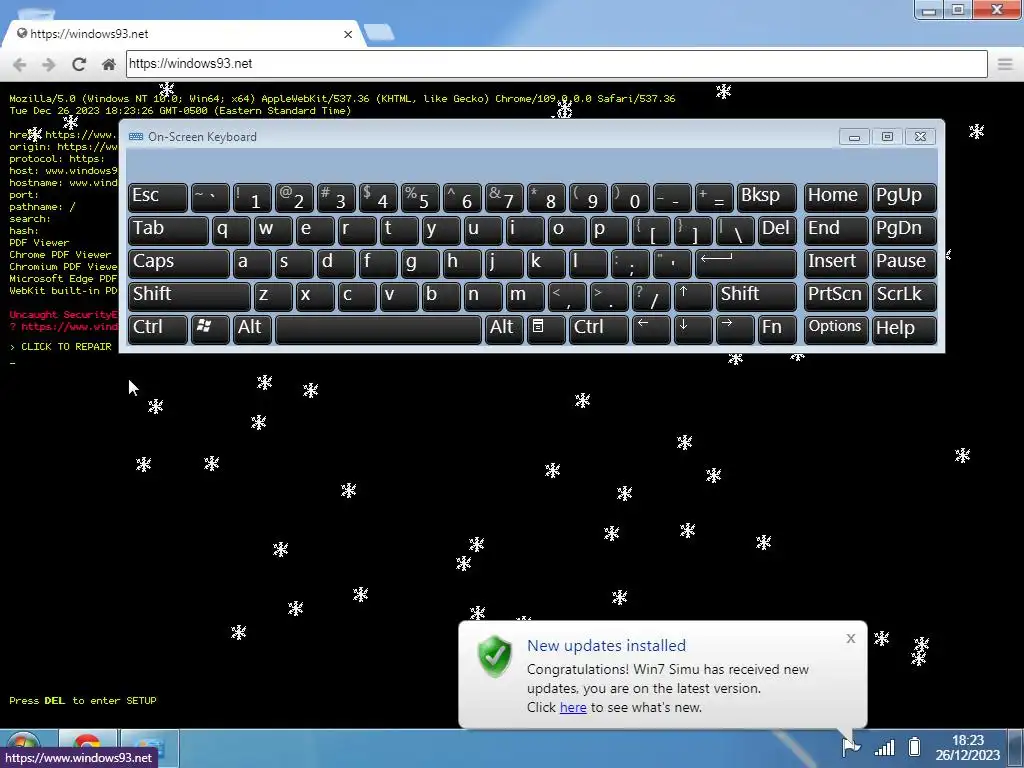Click the PgUp key
This screenshot has height=768, width=1024.
coord(904,197)
